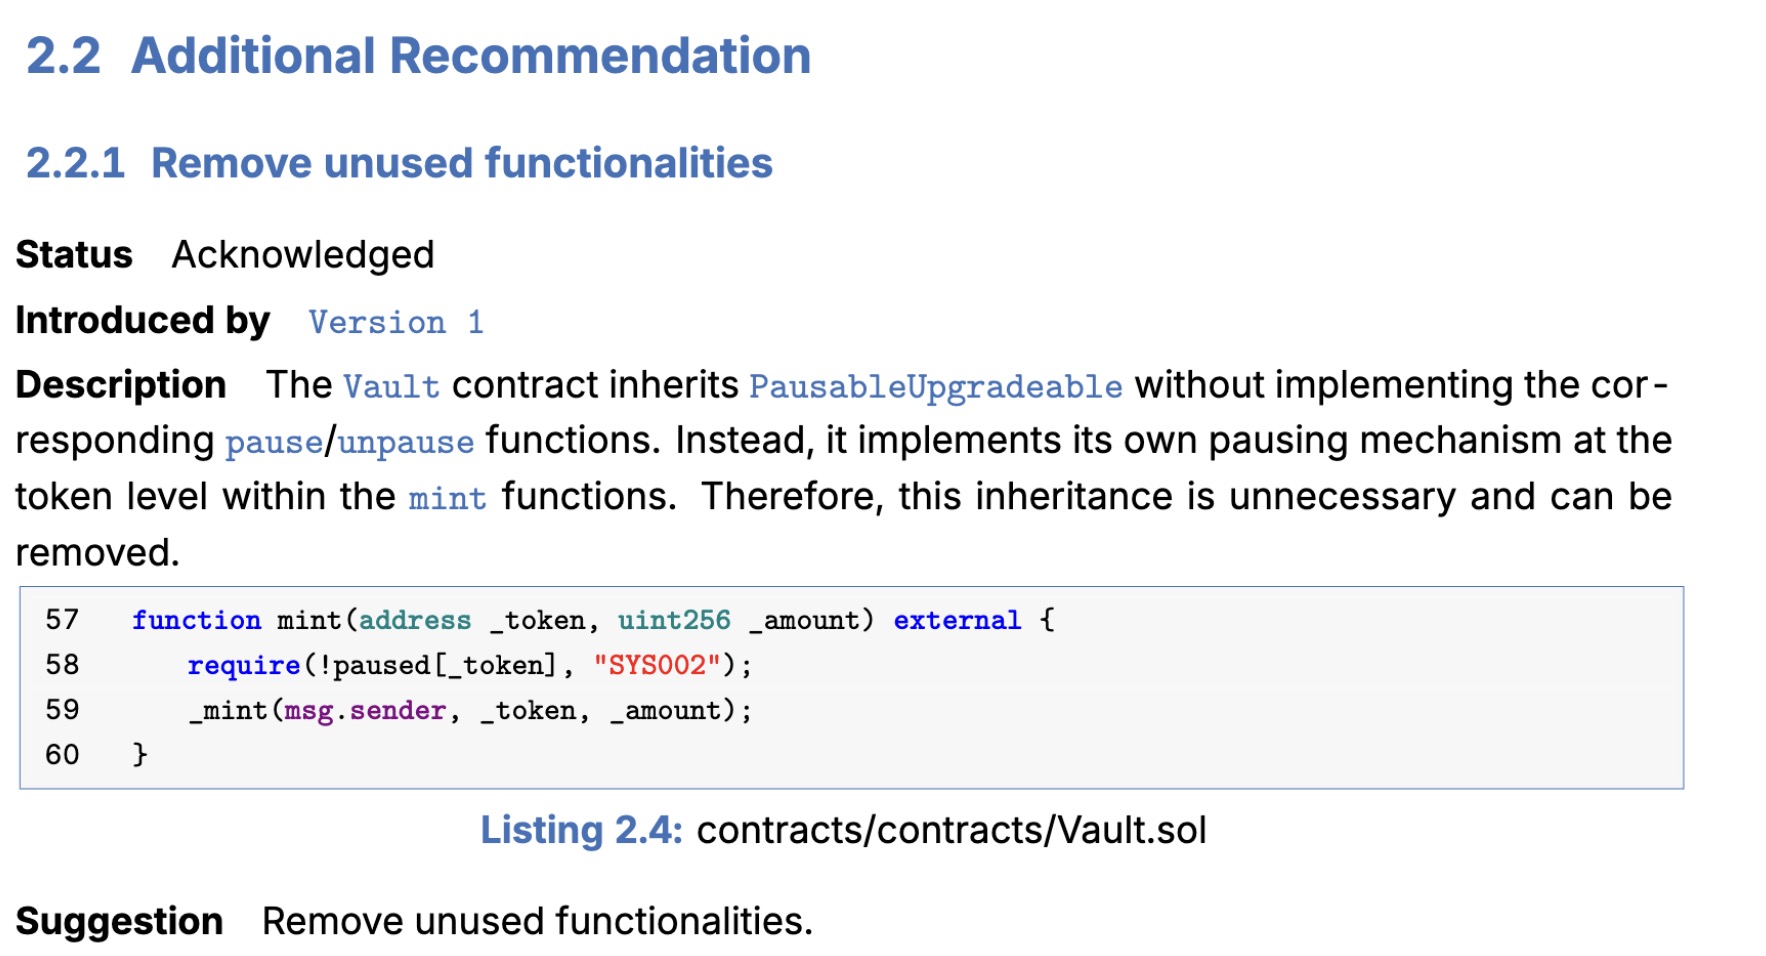The width and height of the screenshot is (1766, 956).
Task: Click the "SYS002" string in the code
Action: coord(656,665)
